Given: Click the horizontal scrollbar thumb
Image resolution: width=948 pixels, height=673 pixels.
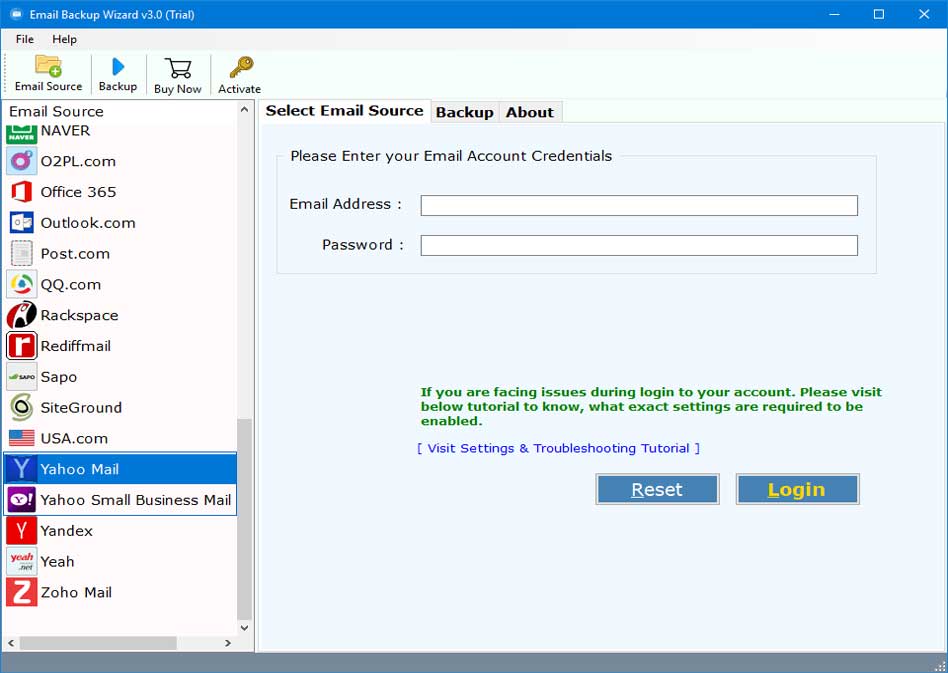Looking at the screenshot, I should [x=98, y=643].
